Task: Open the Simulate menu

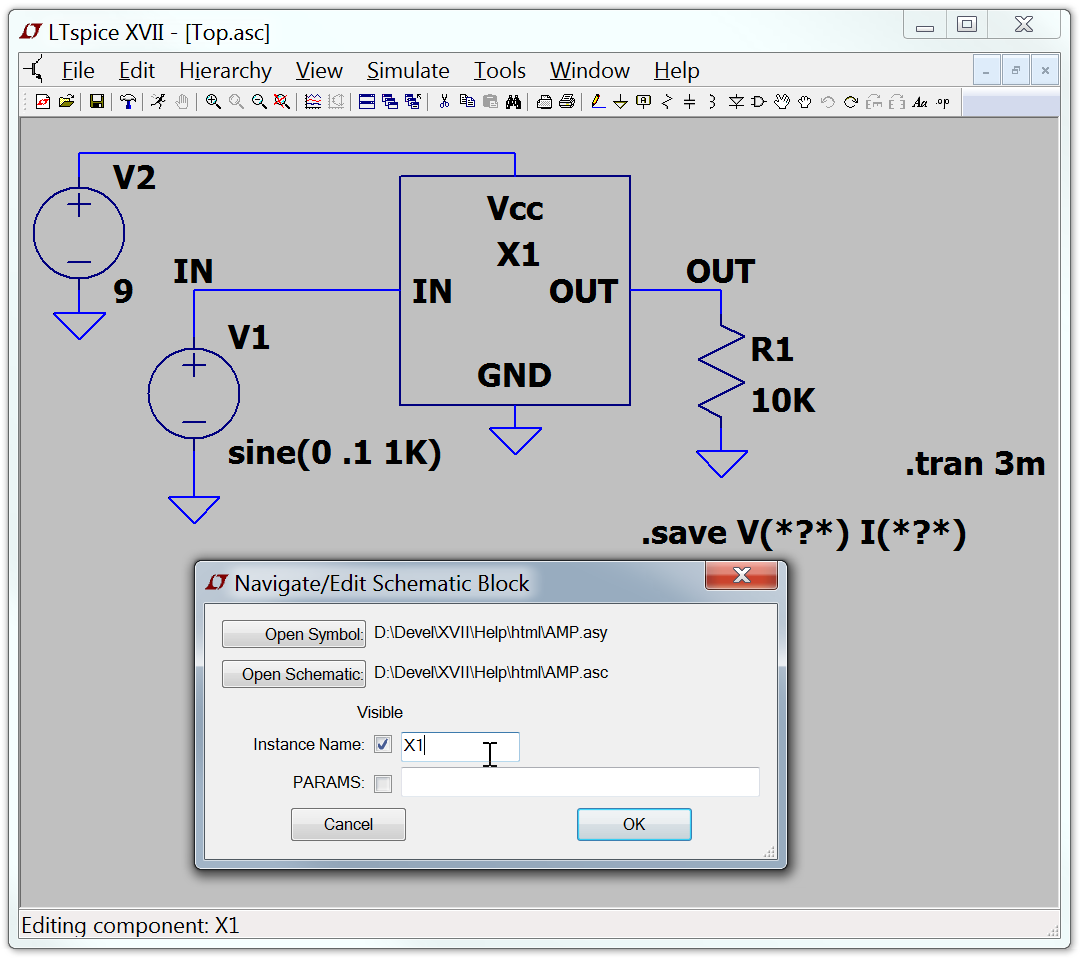Action: click(407, 71)
